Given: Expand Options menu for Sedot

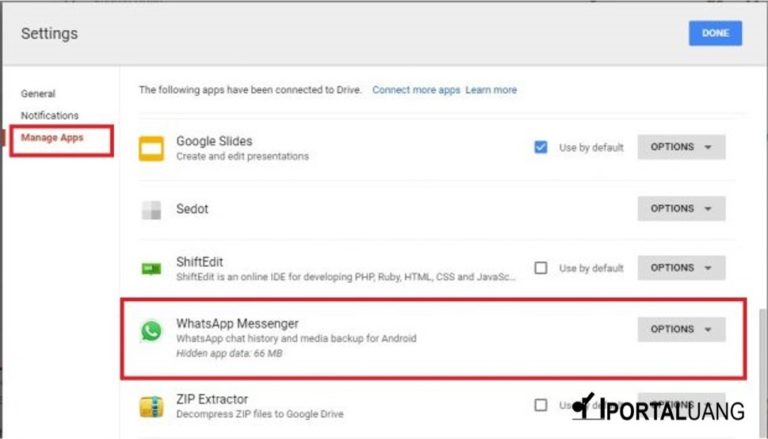Looking at the screenshot, I should point(681,209).
